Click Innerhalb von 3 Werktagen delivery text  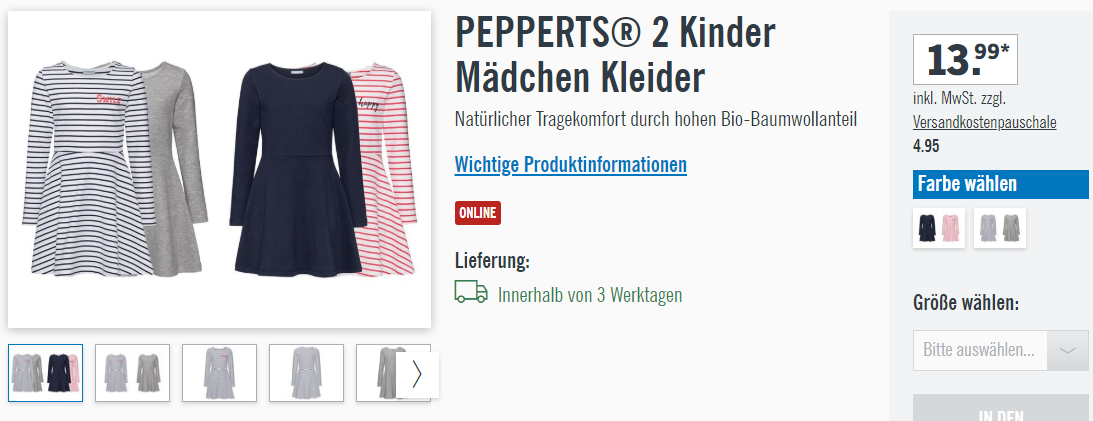pos(590,295)
